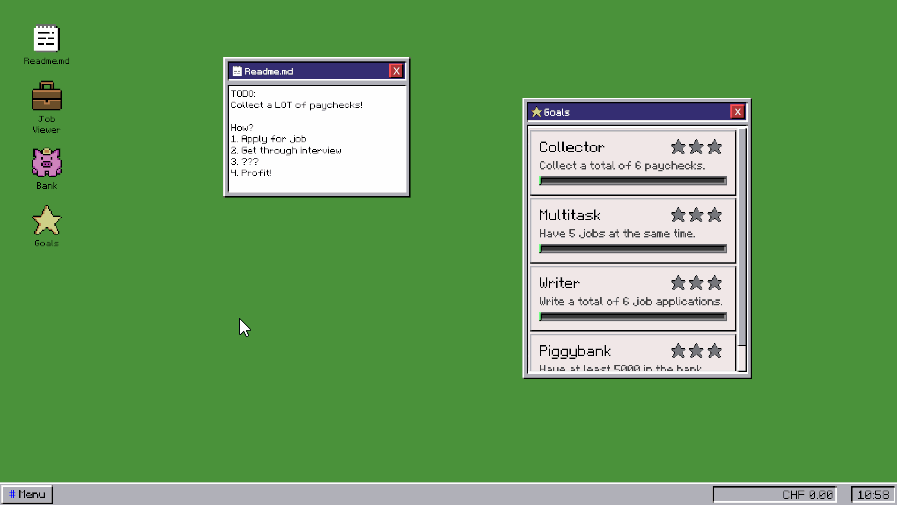Image resolution: width=897 pixels, height=505 pixels.
Task: Click the 10:58 clock in taskbar
Action: point(873,495)
